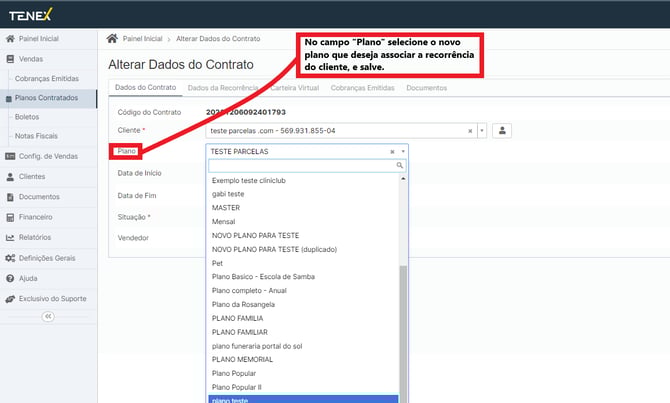Image resolution: width=670 pixels, height=403 pixels.
Task: Click the Painel Inicial home icon in sidebar
Action: point(10,39)
